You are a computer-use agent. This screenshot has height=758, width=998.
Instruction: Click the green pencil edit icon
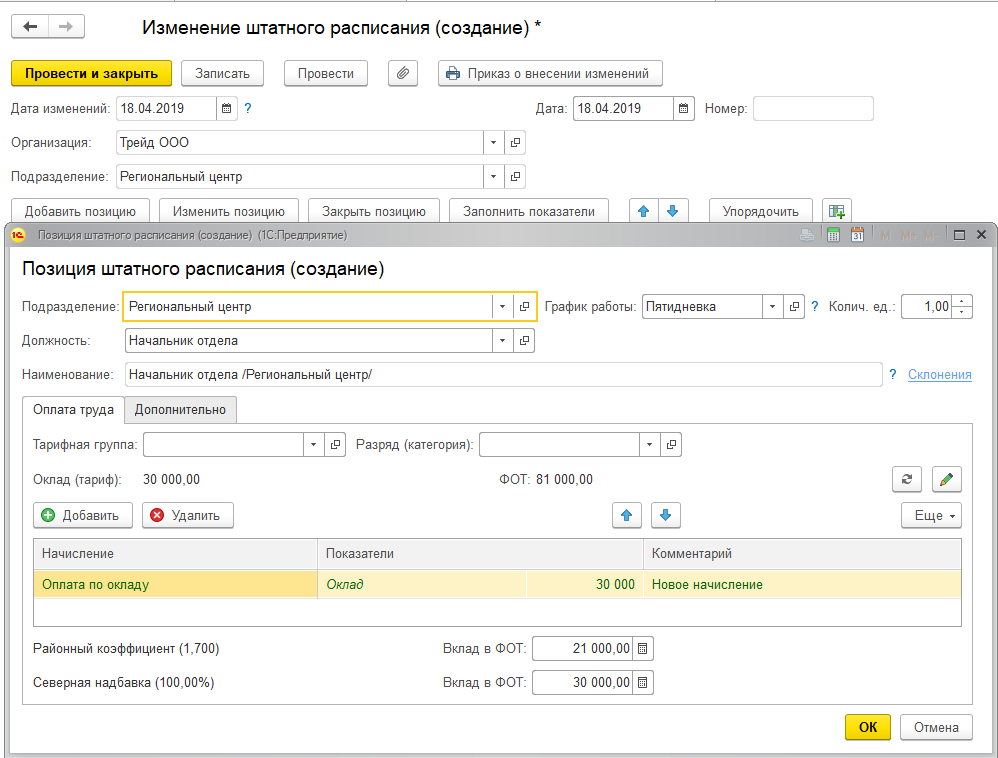tap(946, 479)
